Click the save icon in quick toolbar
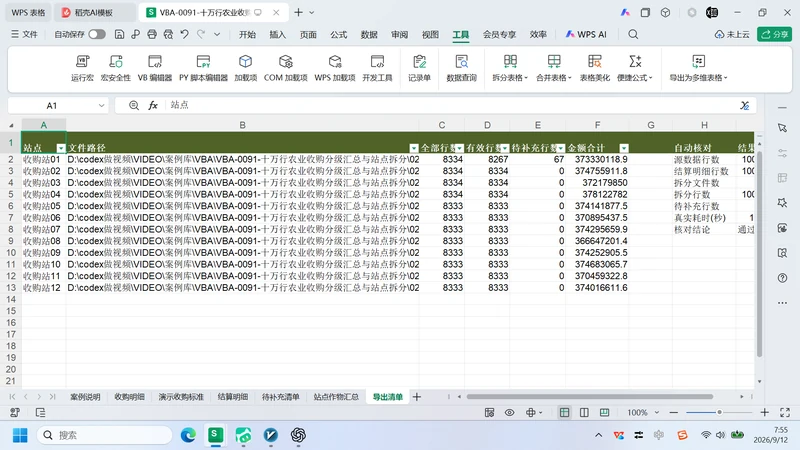The image size is (800, 450). 119,34
